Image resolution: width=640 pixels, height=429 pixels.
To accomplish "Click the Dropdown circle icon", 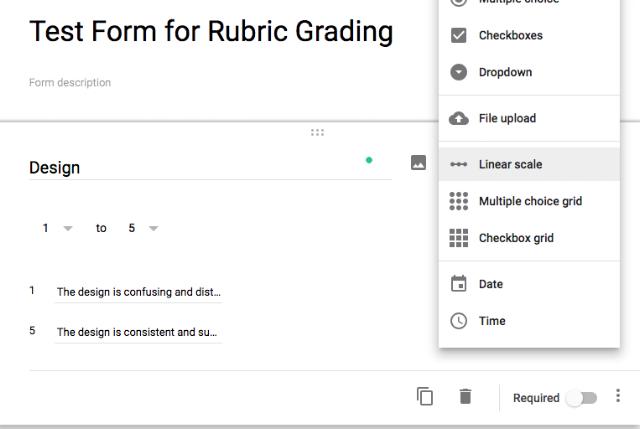I will [458, 72].
